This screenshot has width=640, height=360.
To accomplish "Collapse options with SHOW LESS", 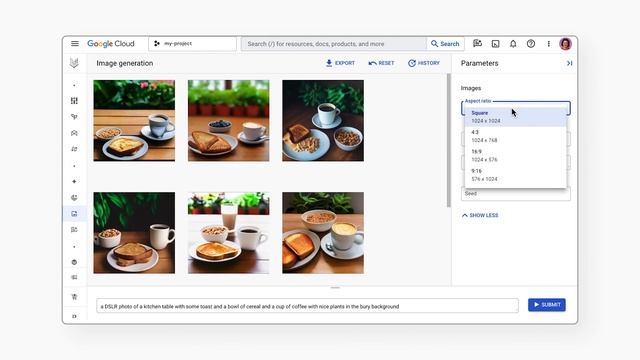I will click(x=480, y=215).
